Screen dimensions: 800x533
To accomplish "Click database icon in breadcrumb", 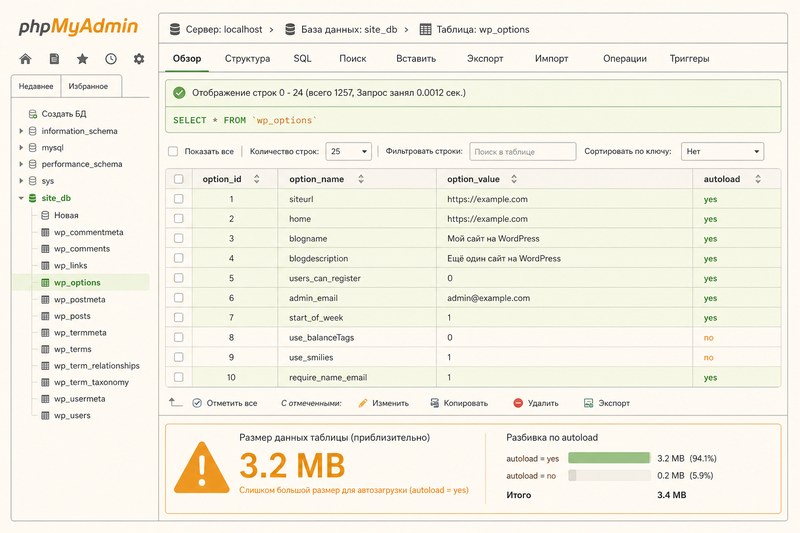I will [x=290, y=30].
